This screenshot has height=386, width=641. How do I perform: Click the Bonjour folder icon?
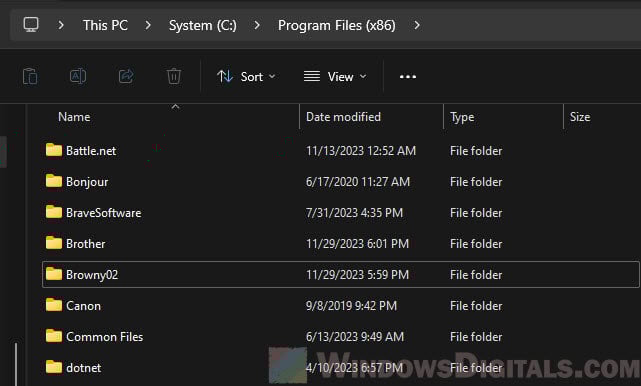click(x=54, y=181)
